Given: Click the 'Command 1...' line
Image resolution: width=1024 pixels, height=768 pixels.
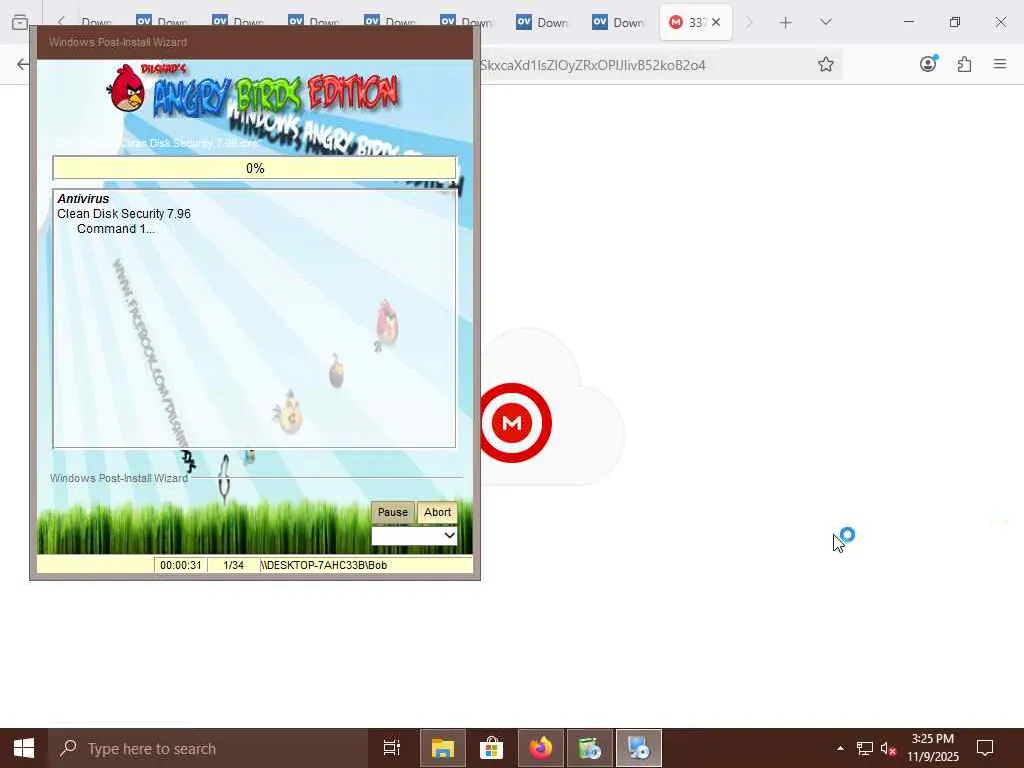Looking at the screenshot, I should click(116, 229).
